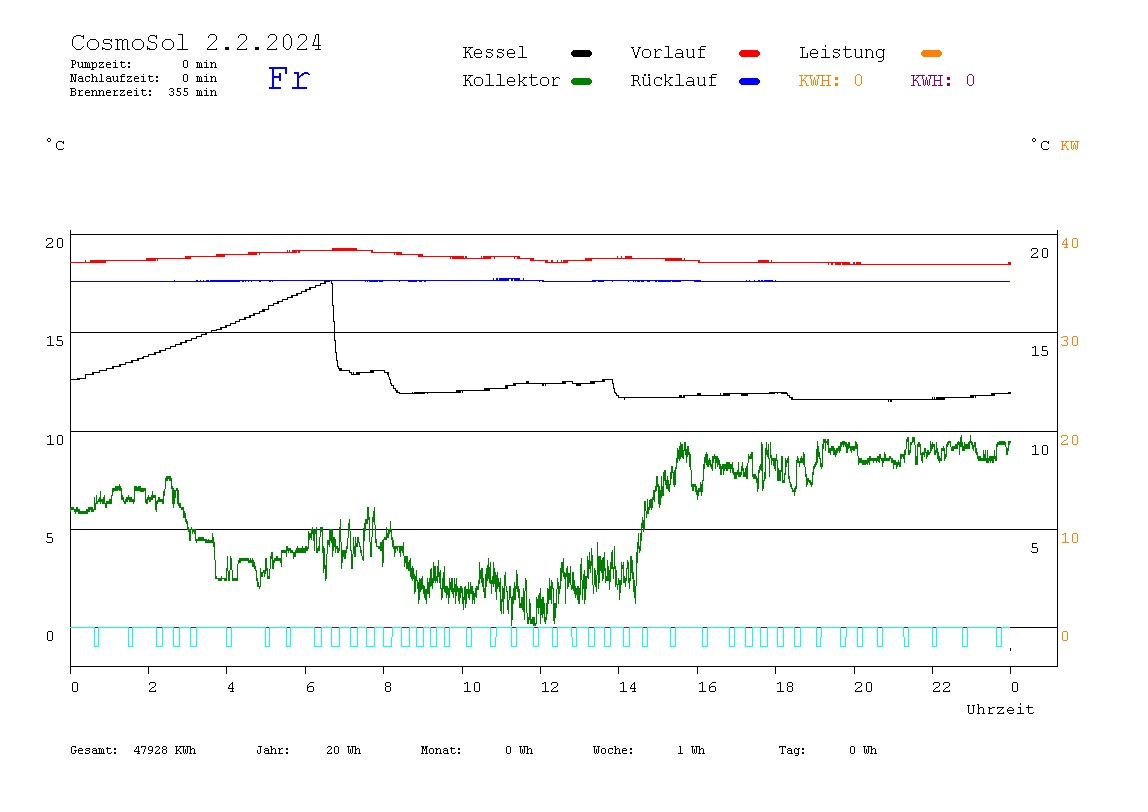Click the left axis 15 °C label
Viewport: 1148px width, 812px height.
[x=55, y=341]
